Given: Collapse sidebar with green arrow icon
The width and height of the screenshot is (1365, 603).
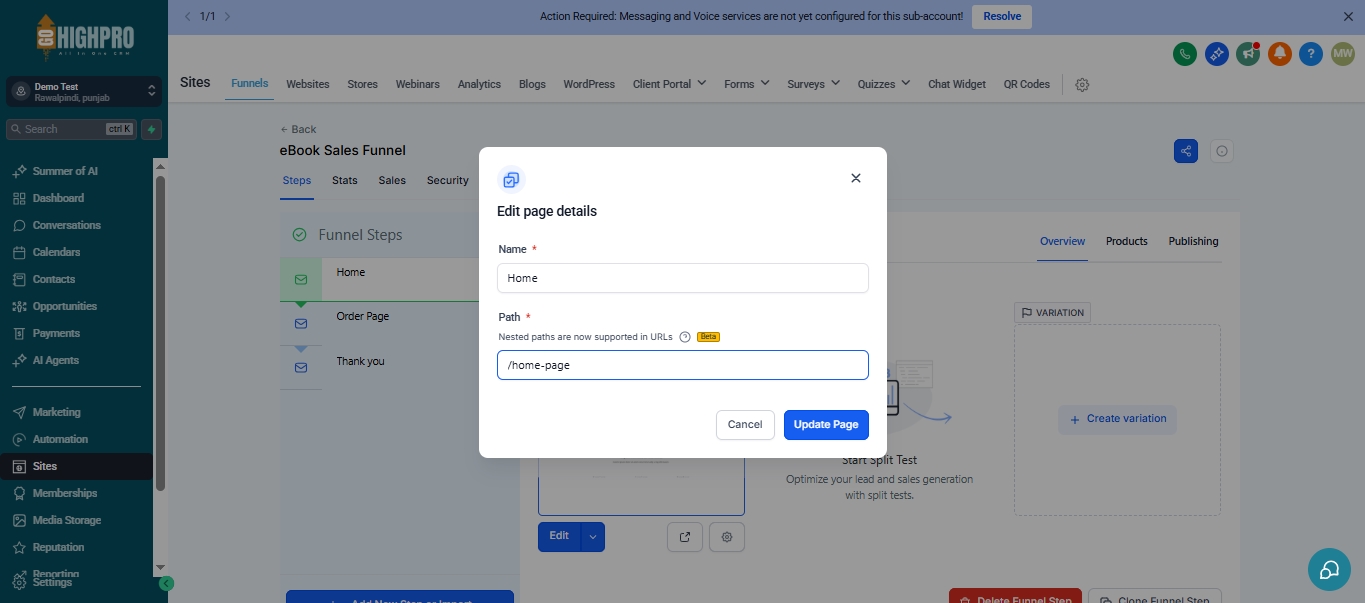Looking at the screenshot, I should point(167,583).
